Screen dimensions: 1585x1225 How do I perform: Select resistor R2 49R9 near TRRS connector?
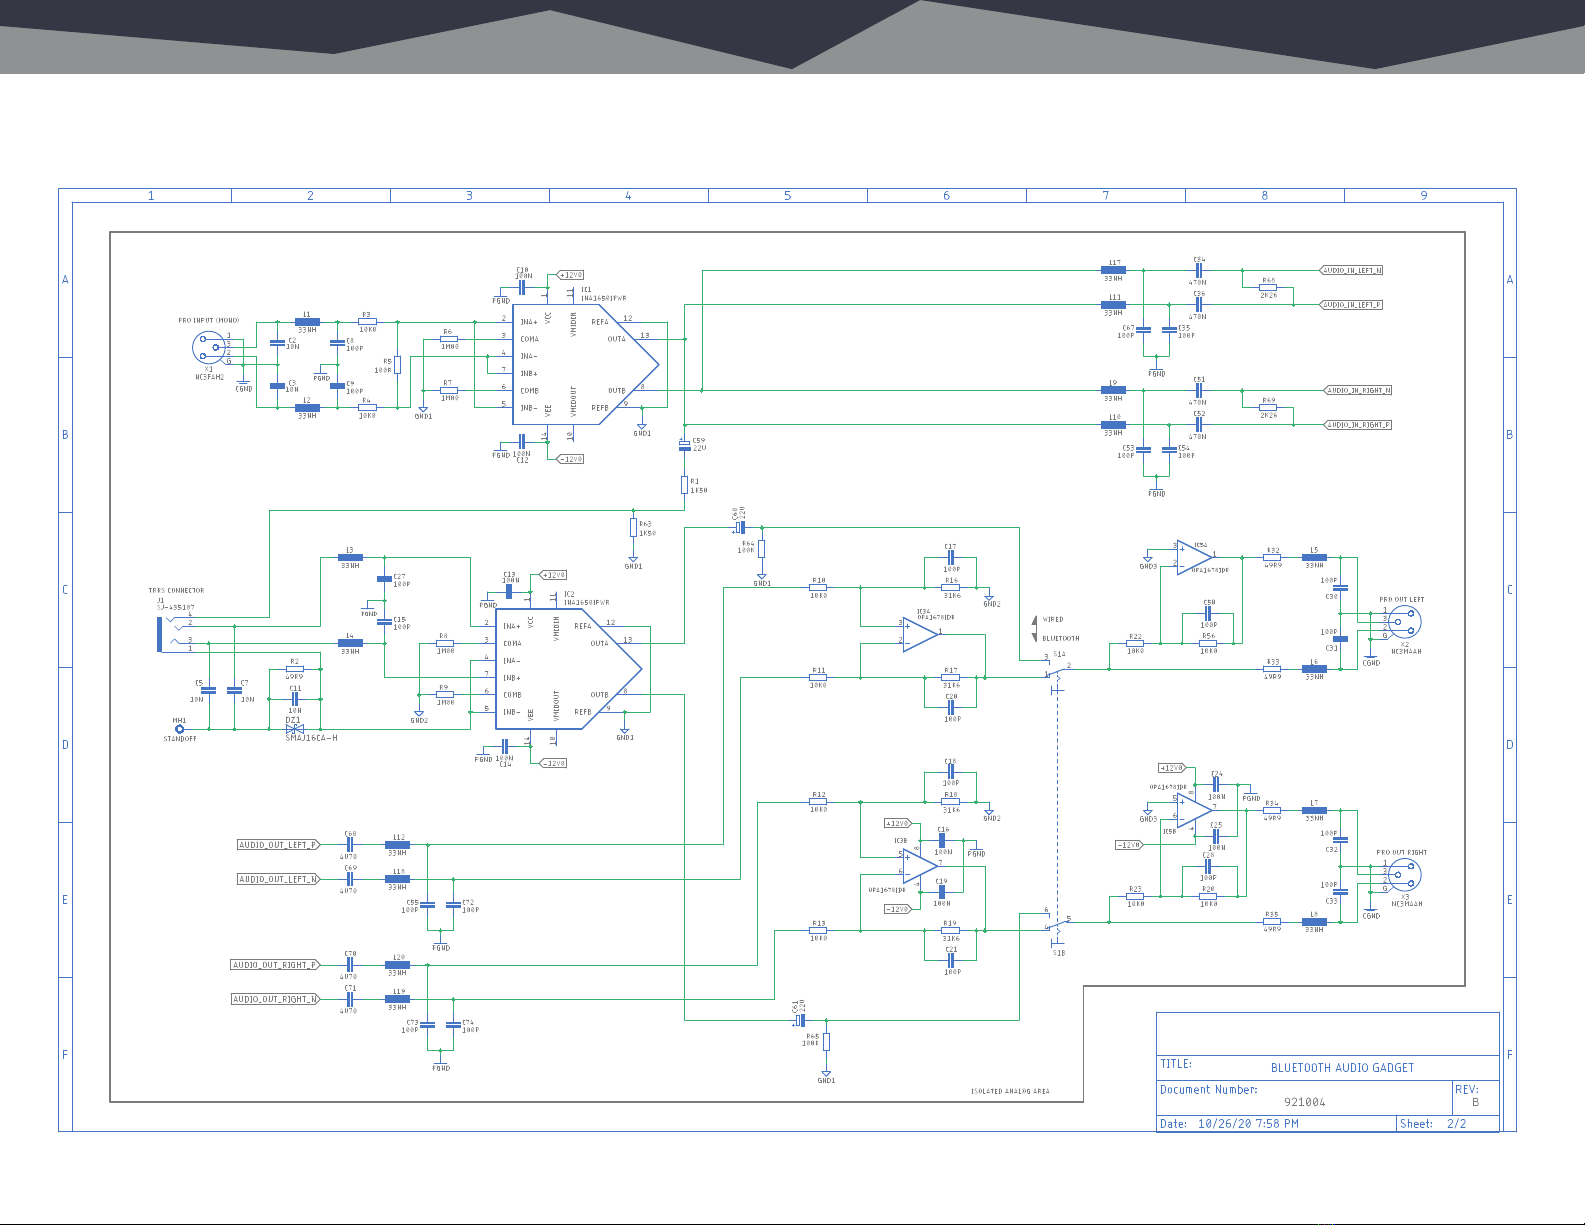[294, 669]
